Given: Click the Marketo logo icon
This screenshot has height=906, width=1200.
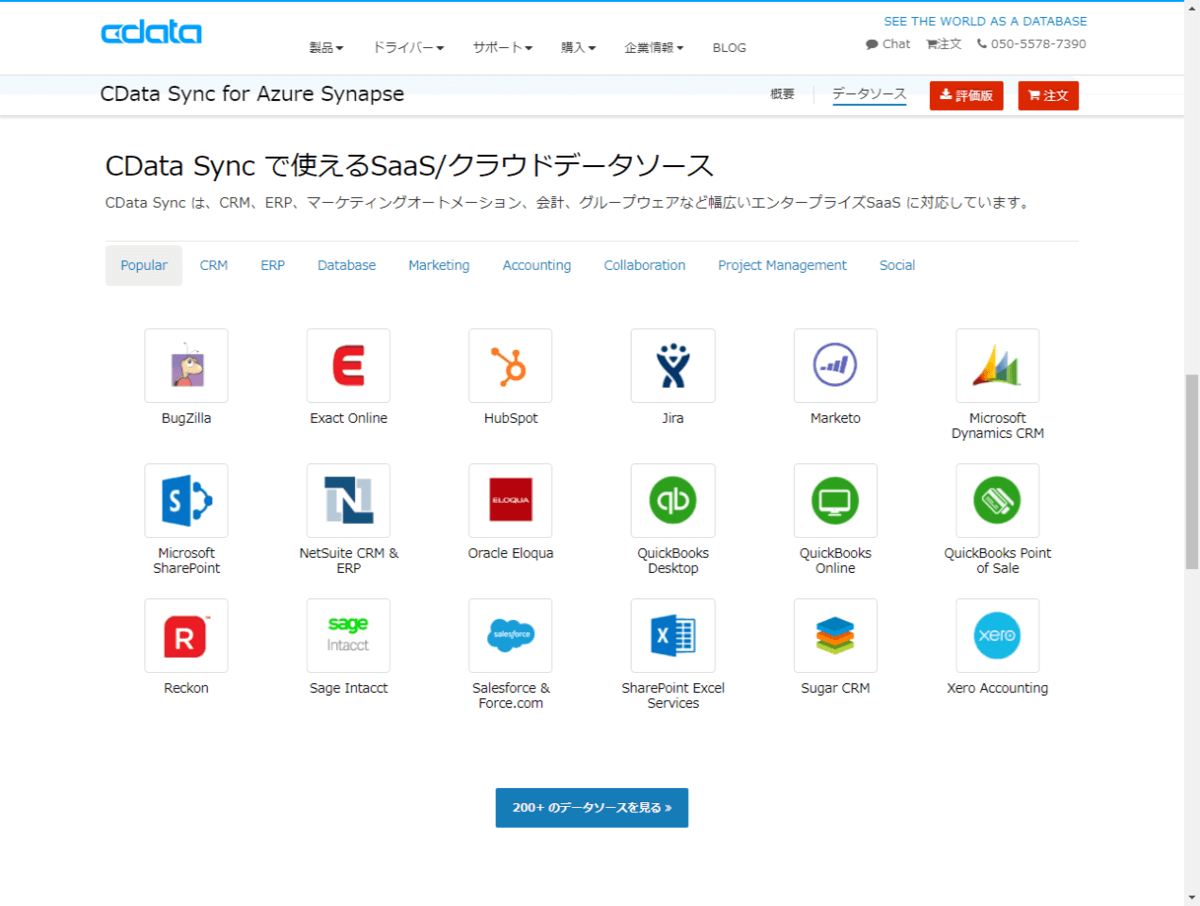Looking at the screenshot, I should pos(835,366).
